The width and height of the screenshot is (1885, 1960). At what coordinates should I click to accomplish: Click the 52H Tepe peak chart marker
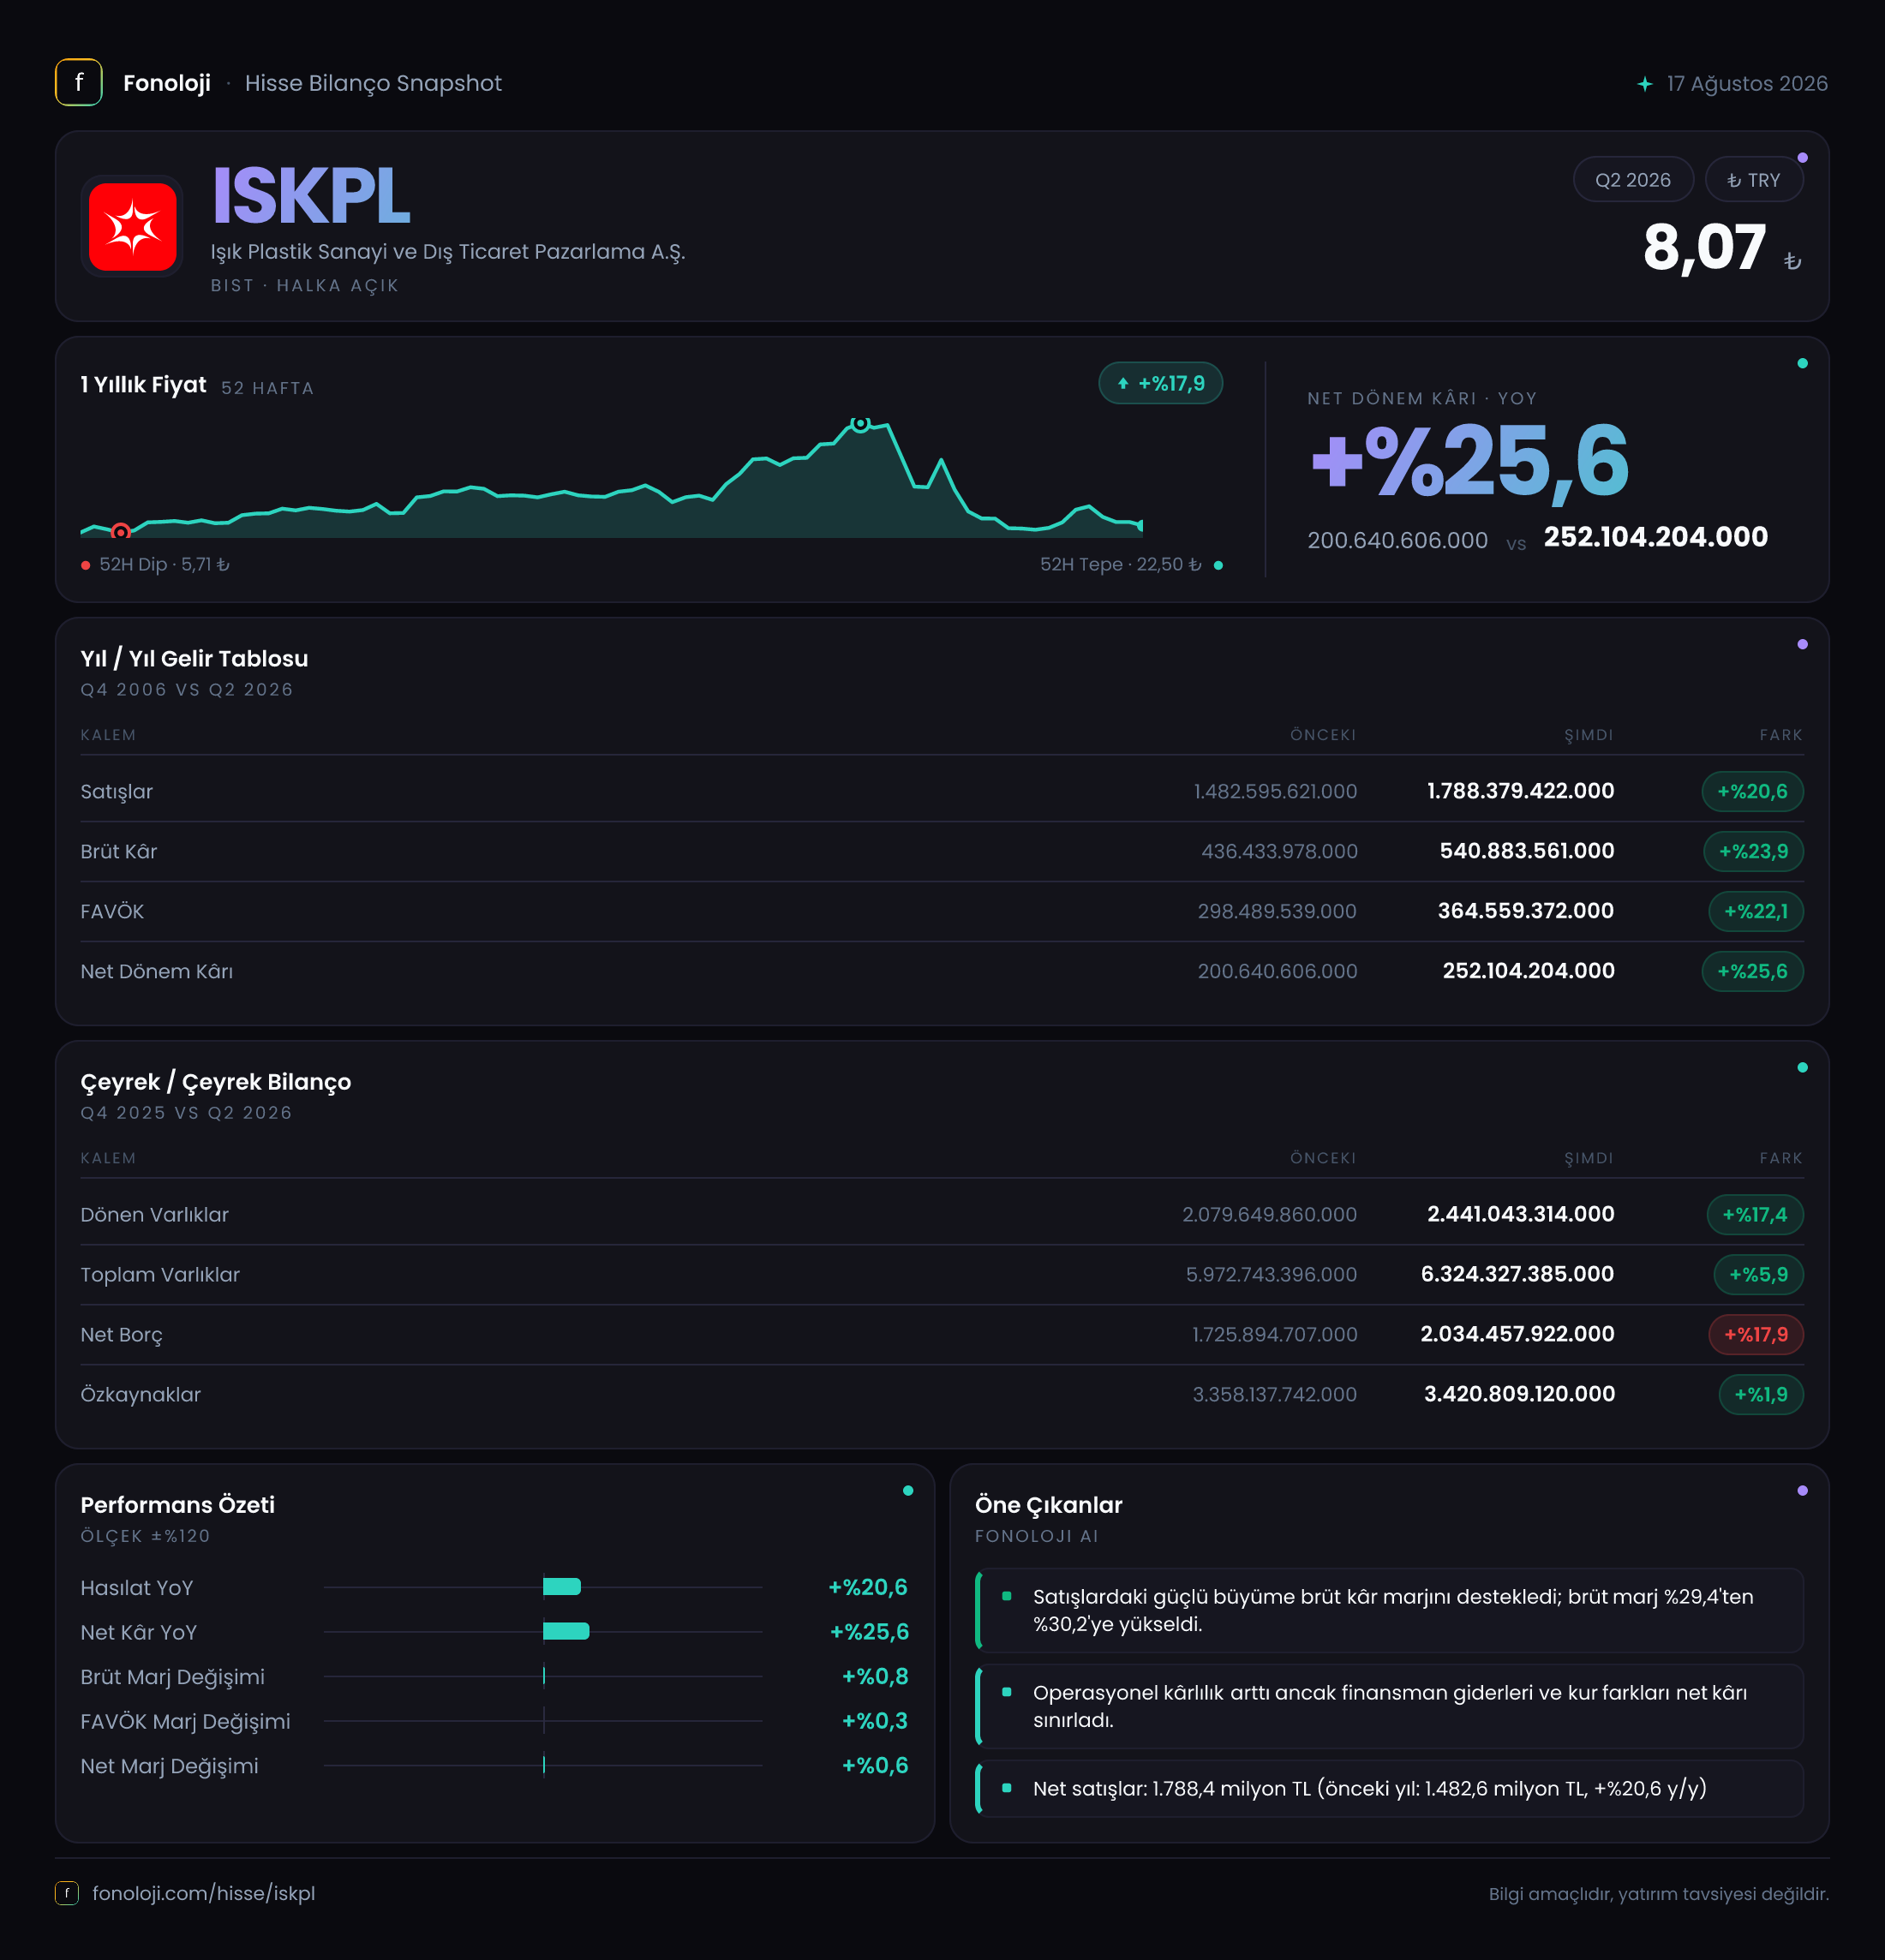tap(860, 424)
